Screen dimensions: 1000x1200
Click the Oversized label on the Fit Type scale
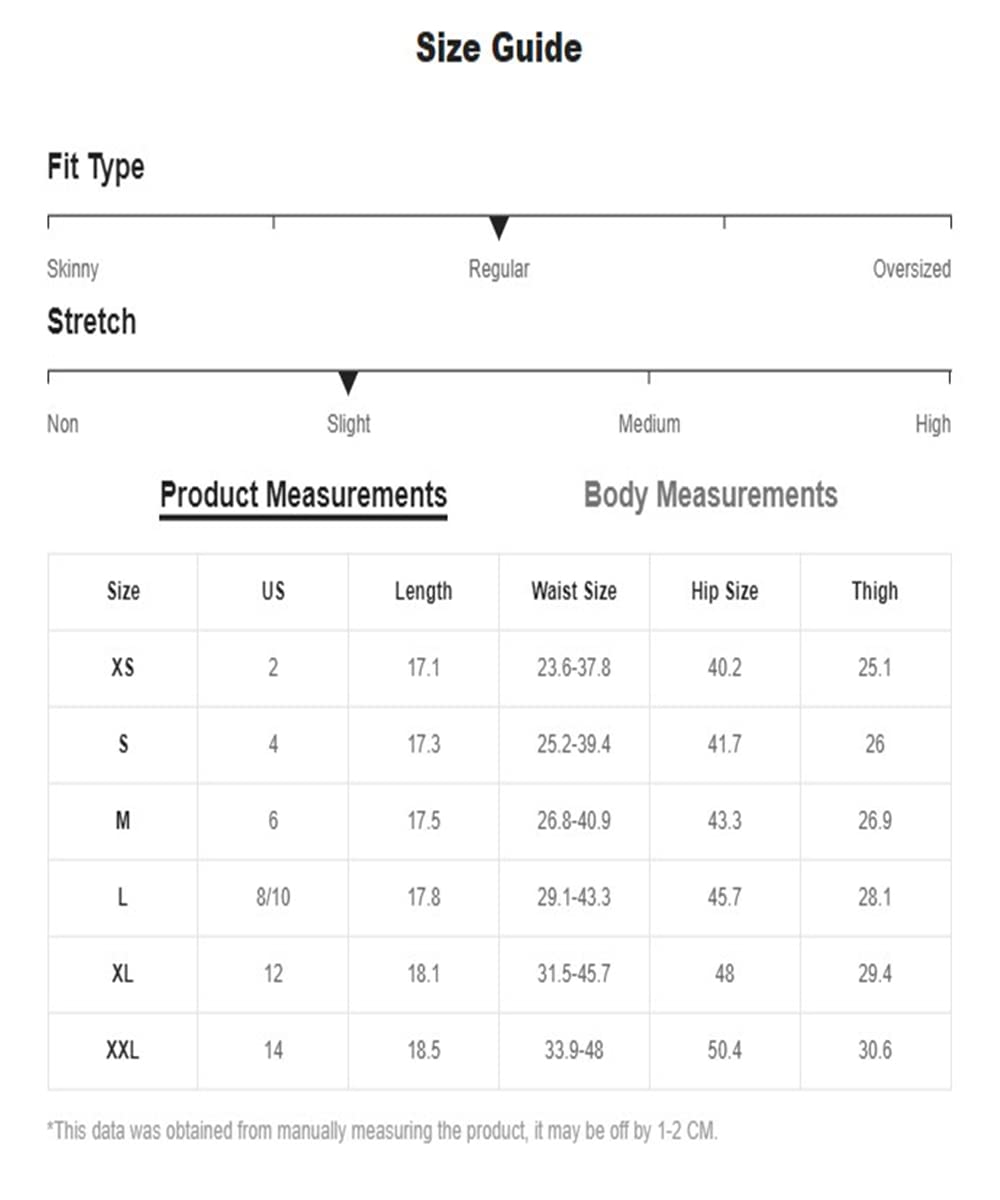click(x=911, y=269)
